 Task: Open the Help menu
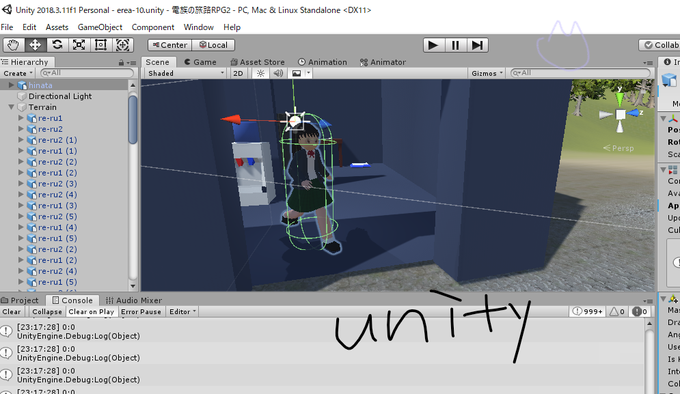point(232,27)
